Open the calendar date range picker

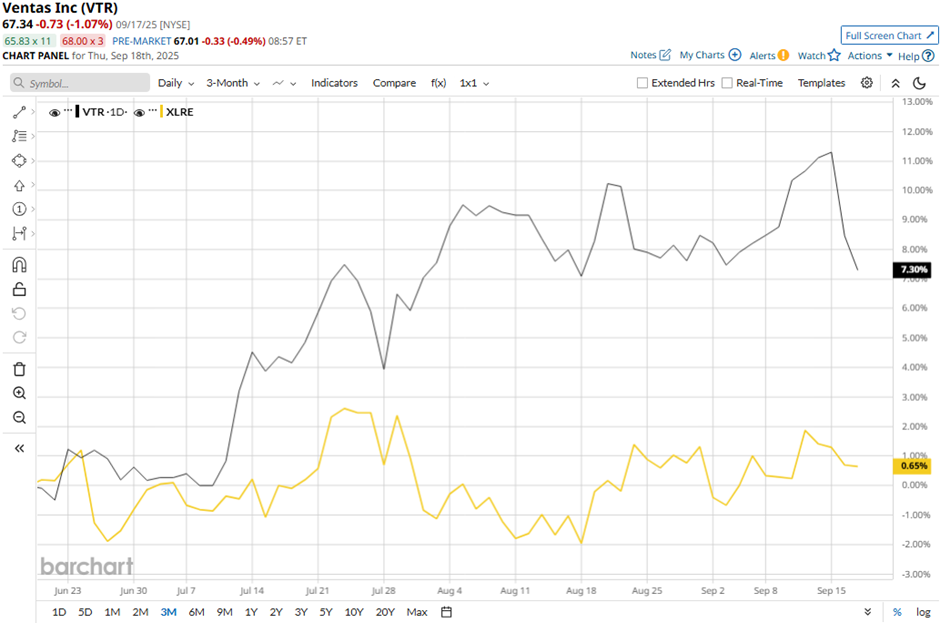tap(446, 612)
